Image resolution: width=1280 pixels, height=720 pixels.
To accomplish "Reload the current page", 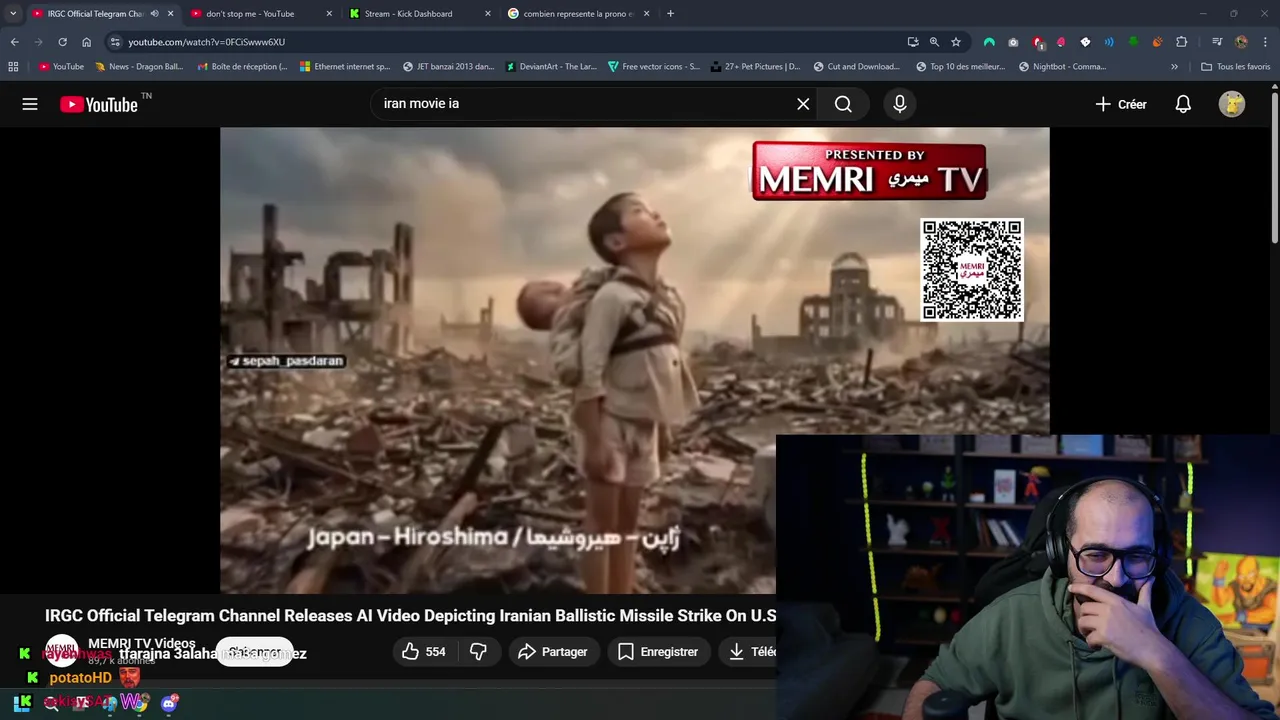I will (x=62, y=42).
